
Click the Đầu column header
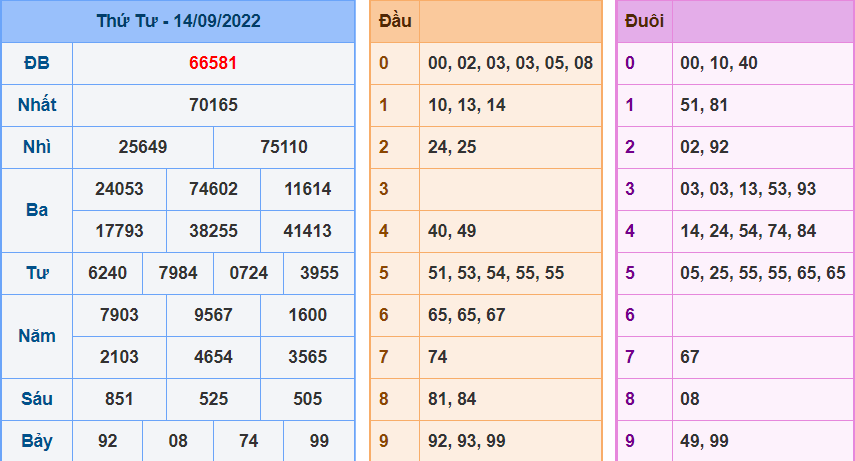tap(395, 21)
